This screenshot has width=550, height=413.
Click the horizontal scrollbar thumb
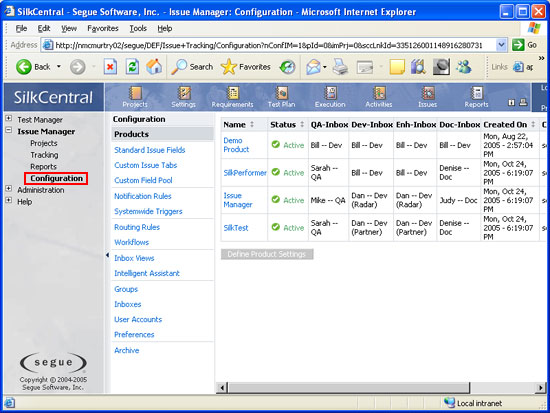tap(349, 388)
